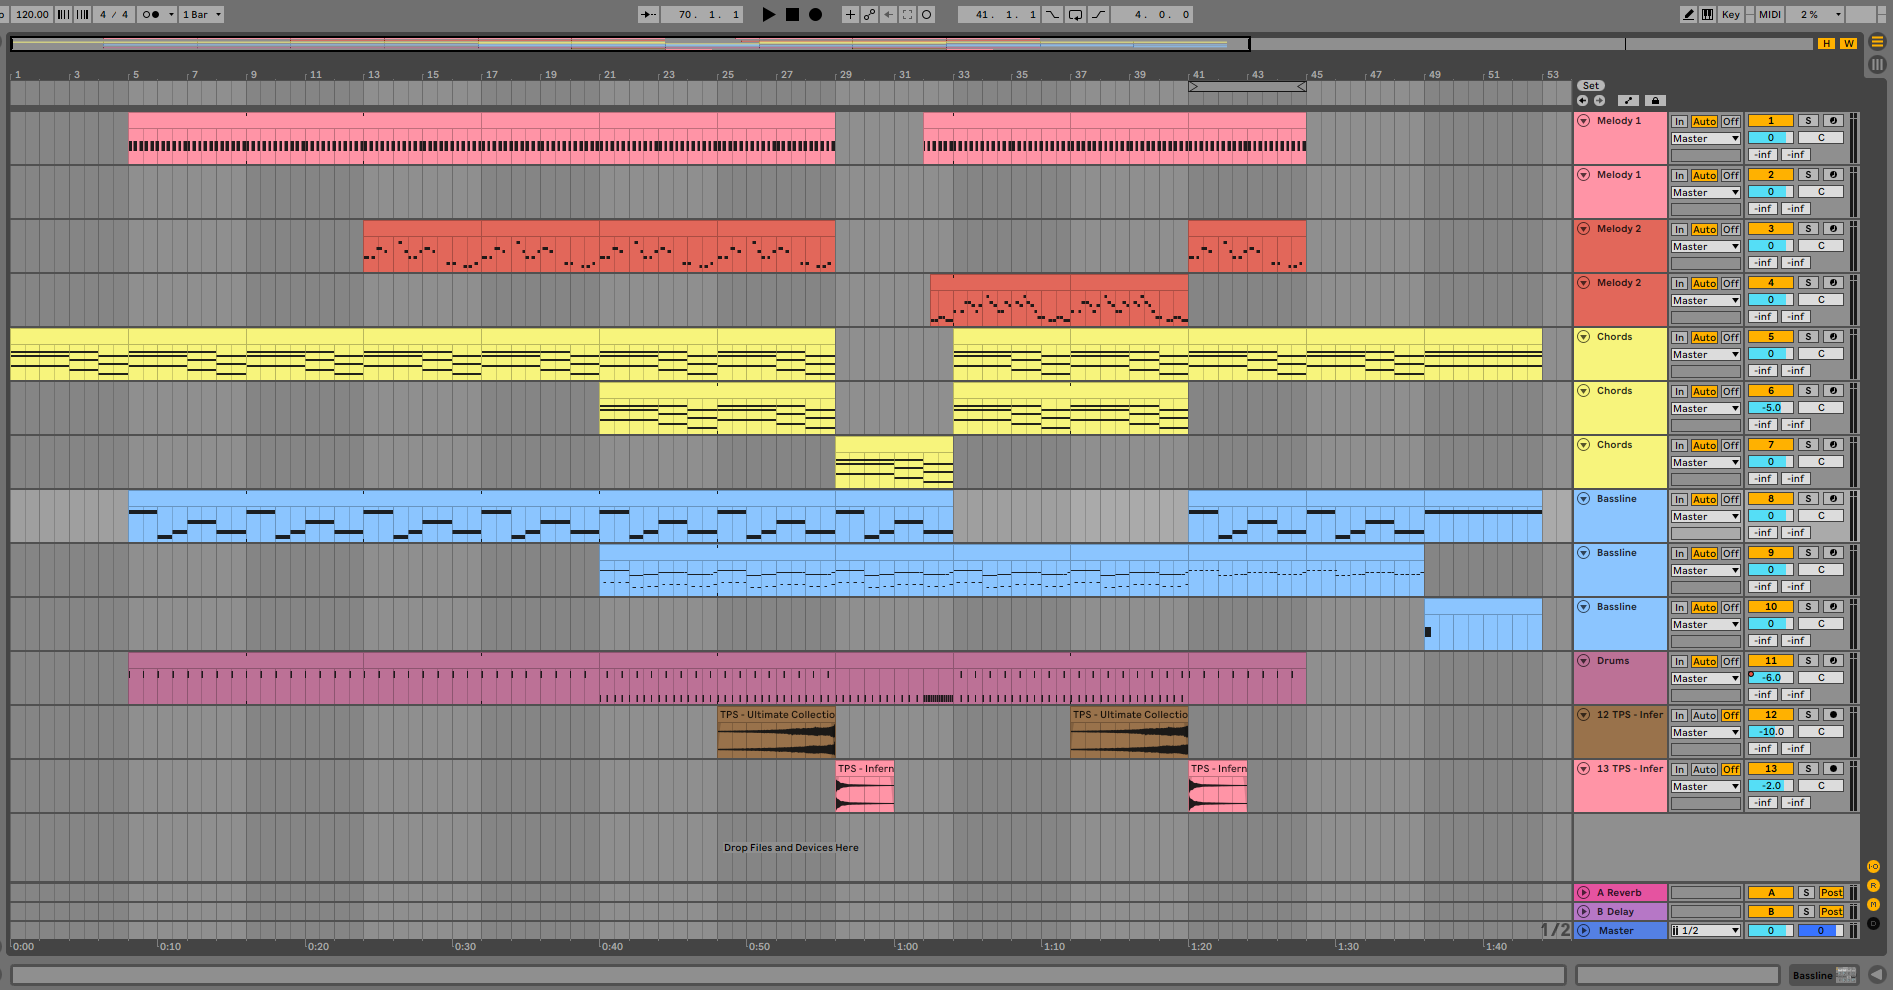
Task: Toggle the metronome switch
Action: pos(150,14)
